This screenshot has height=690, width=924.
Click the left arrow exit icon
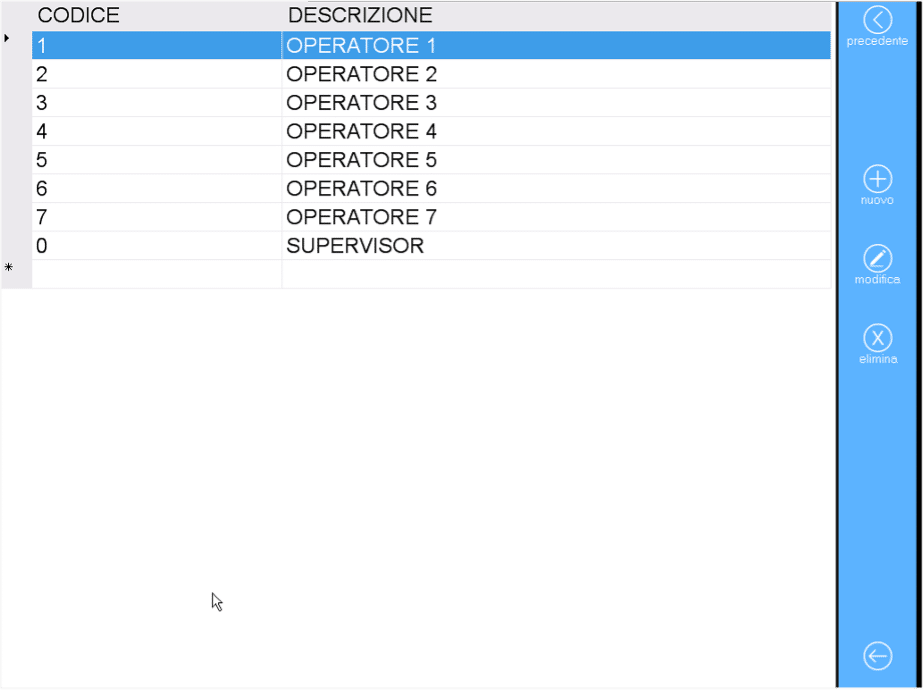877,656
